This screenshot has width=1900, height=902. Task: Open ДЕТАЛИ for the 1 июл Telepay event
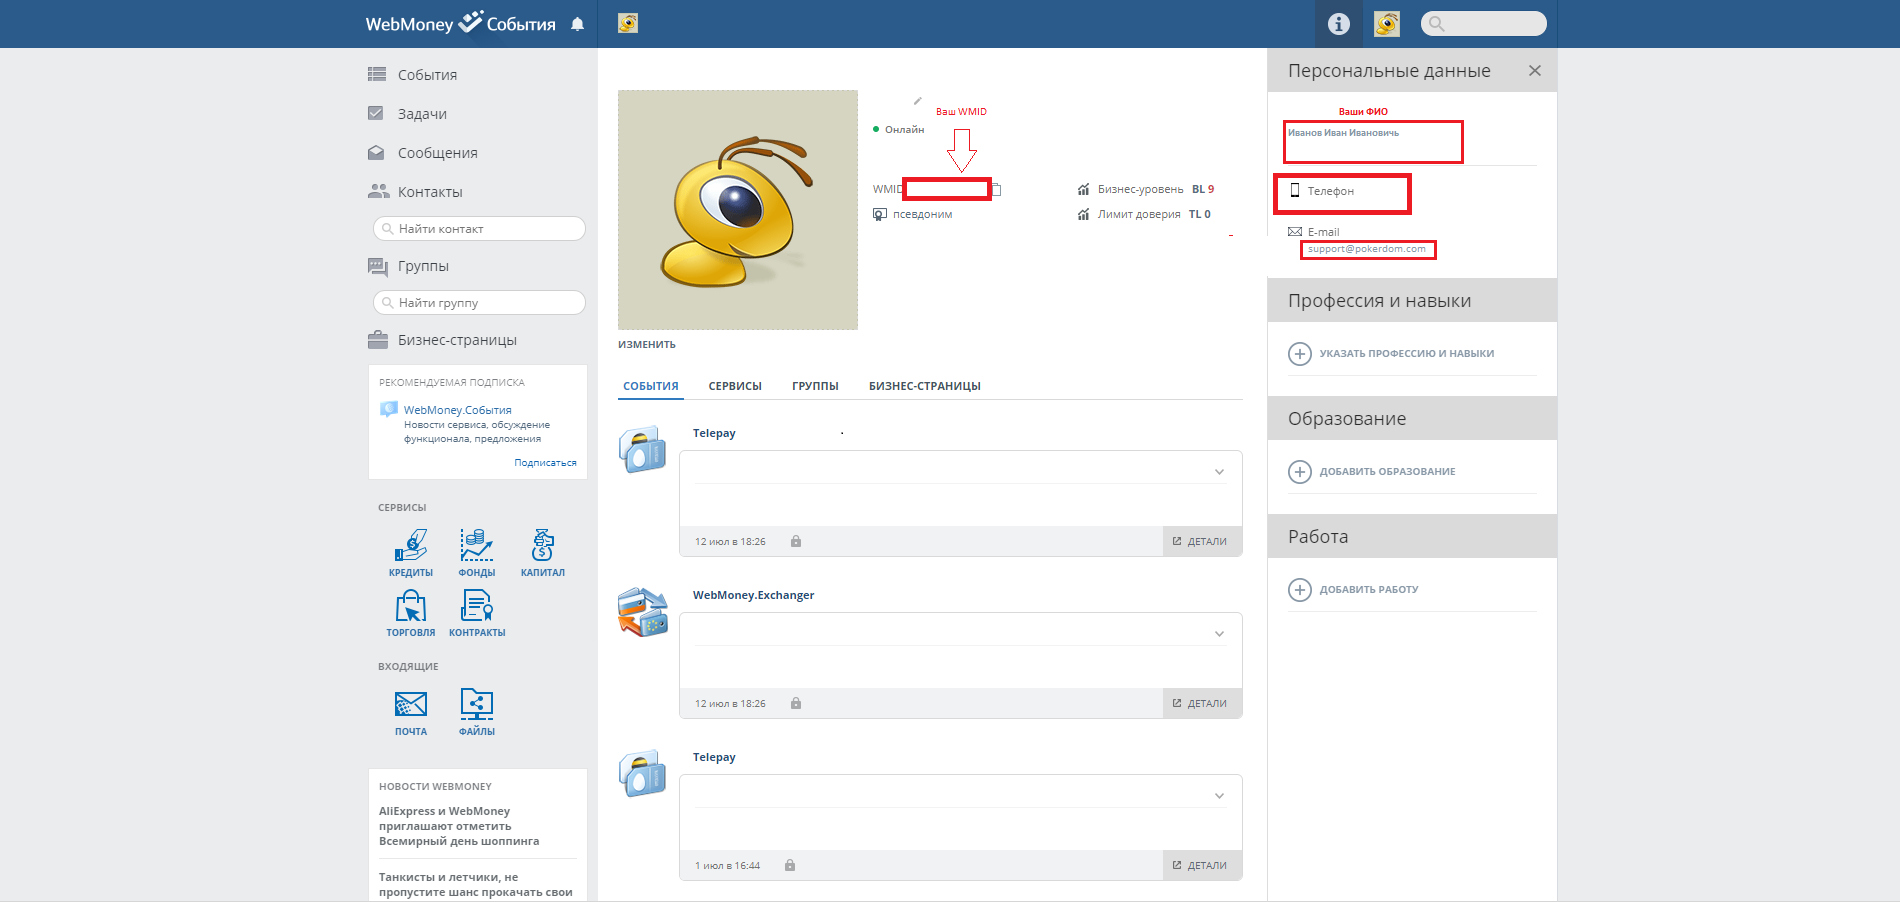(1202, 865)
